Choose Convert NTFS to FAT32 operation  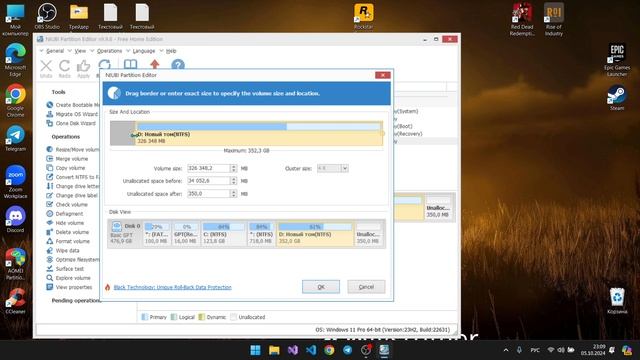[73, 177]
